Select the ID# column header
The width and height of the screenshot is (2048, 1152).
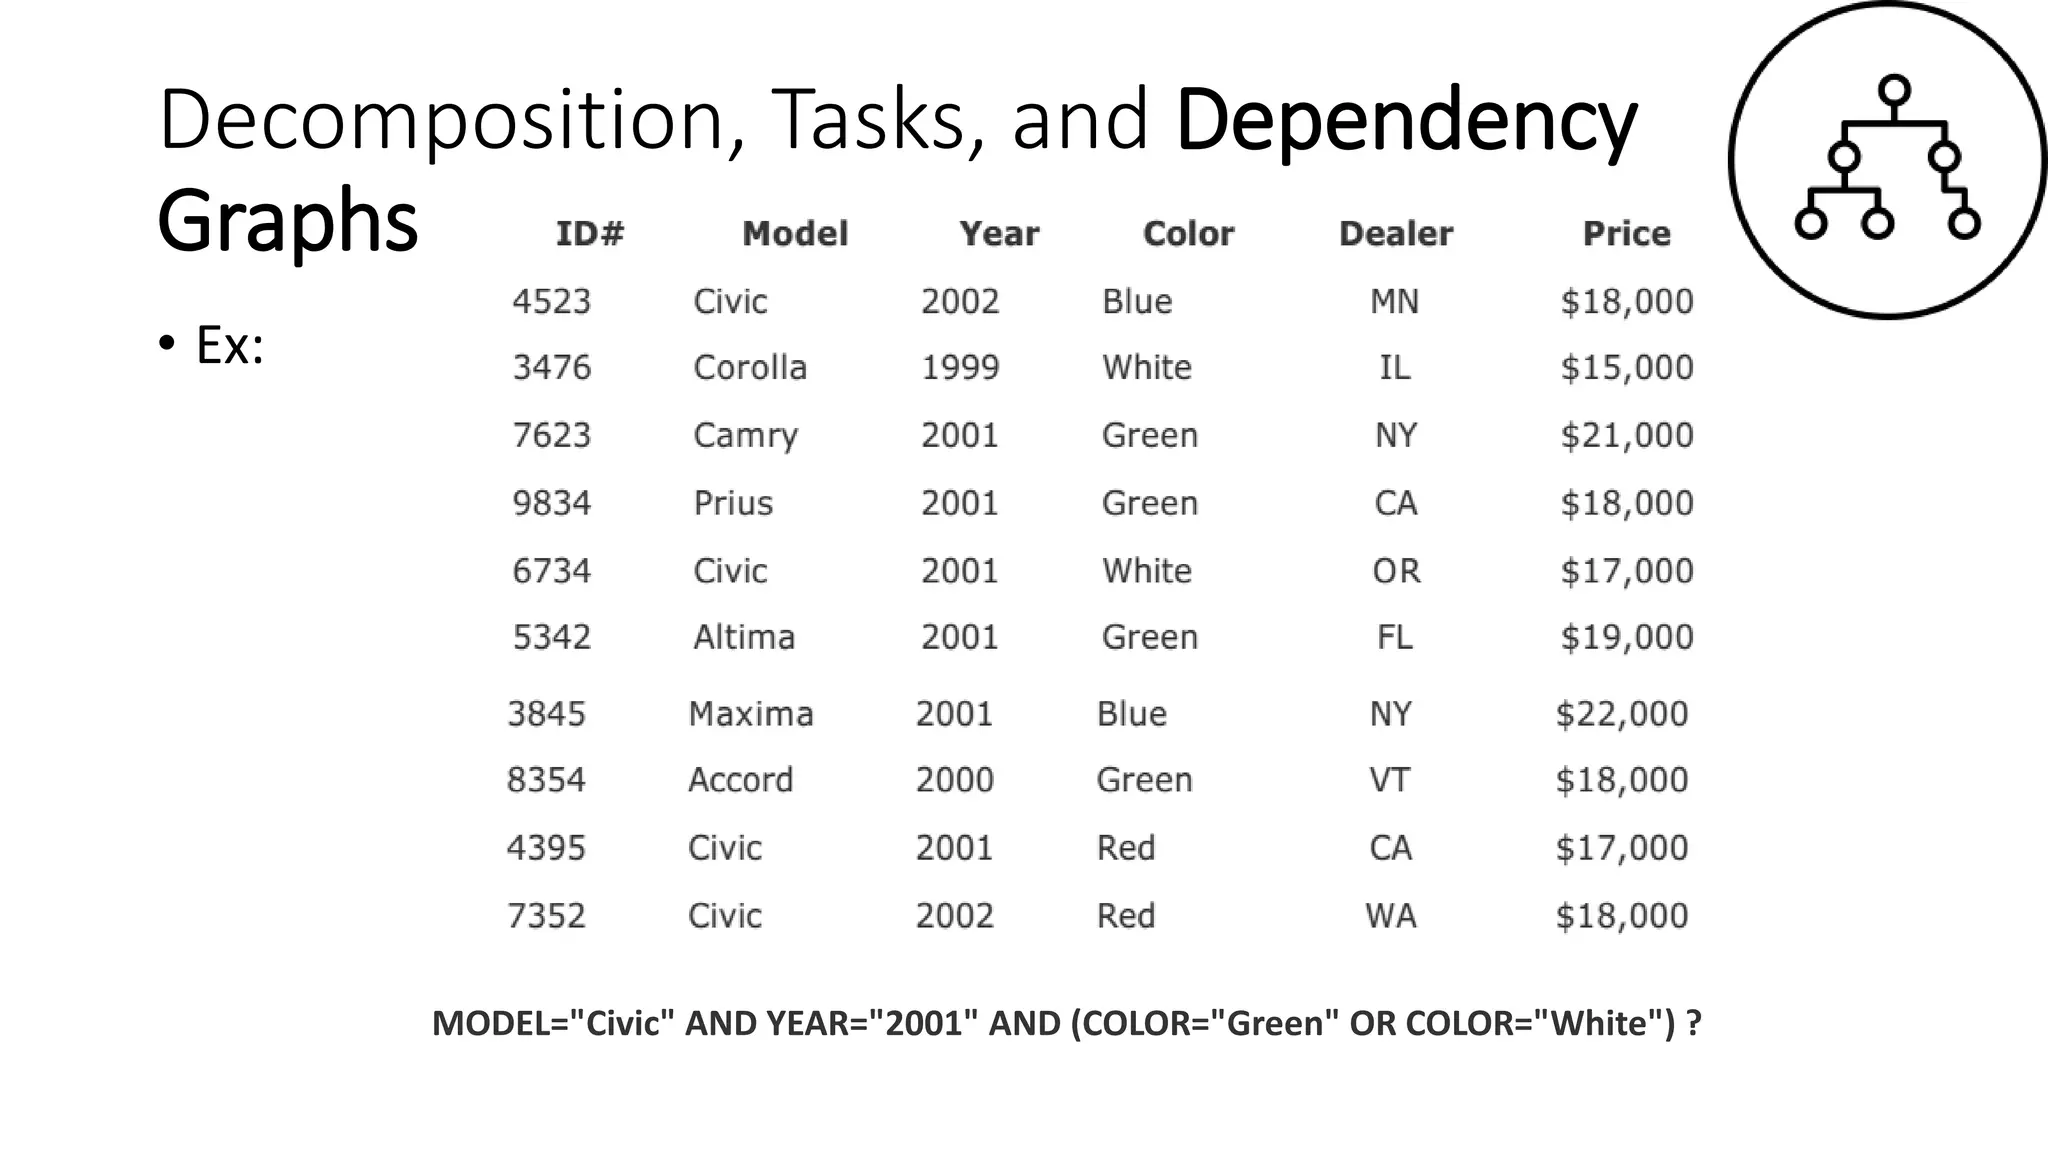point(590,234)
